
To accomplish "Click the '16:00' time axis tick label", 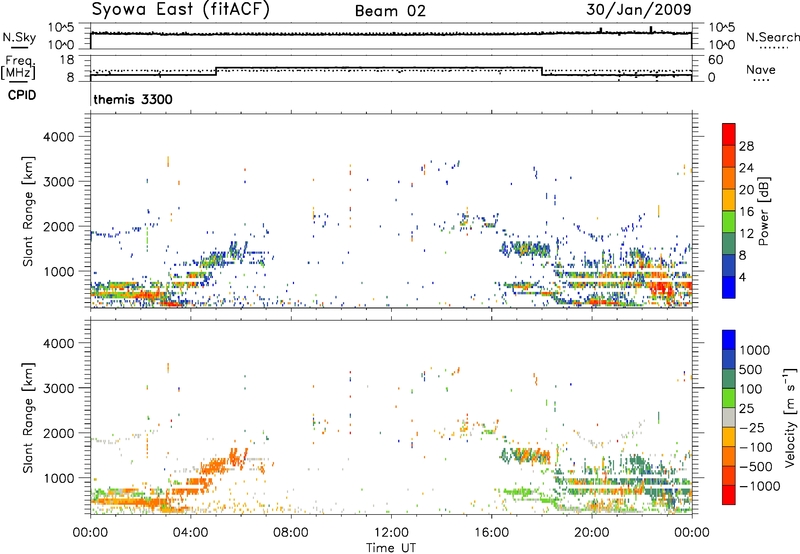I will (x=491, y=533).
